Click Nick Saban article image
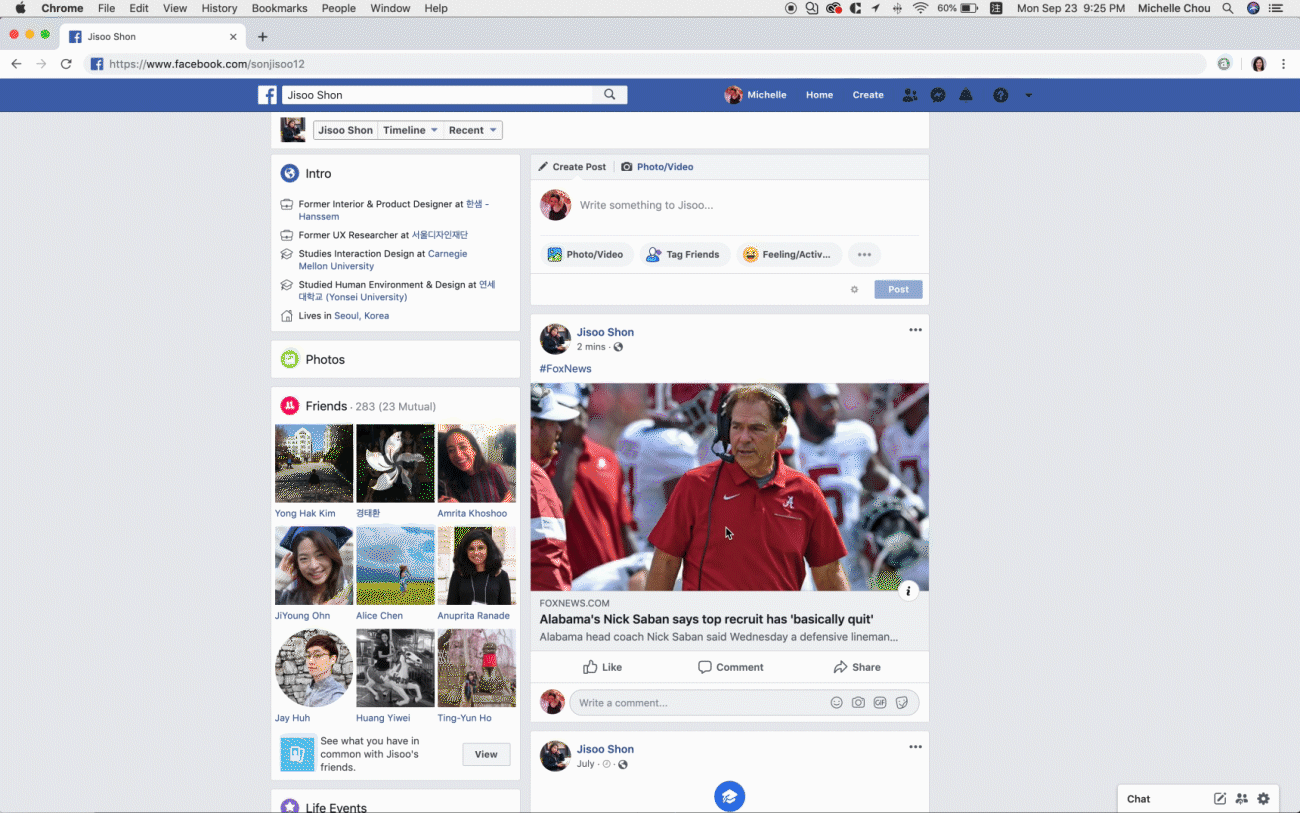 click(x=729, y=487)
